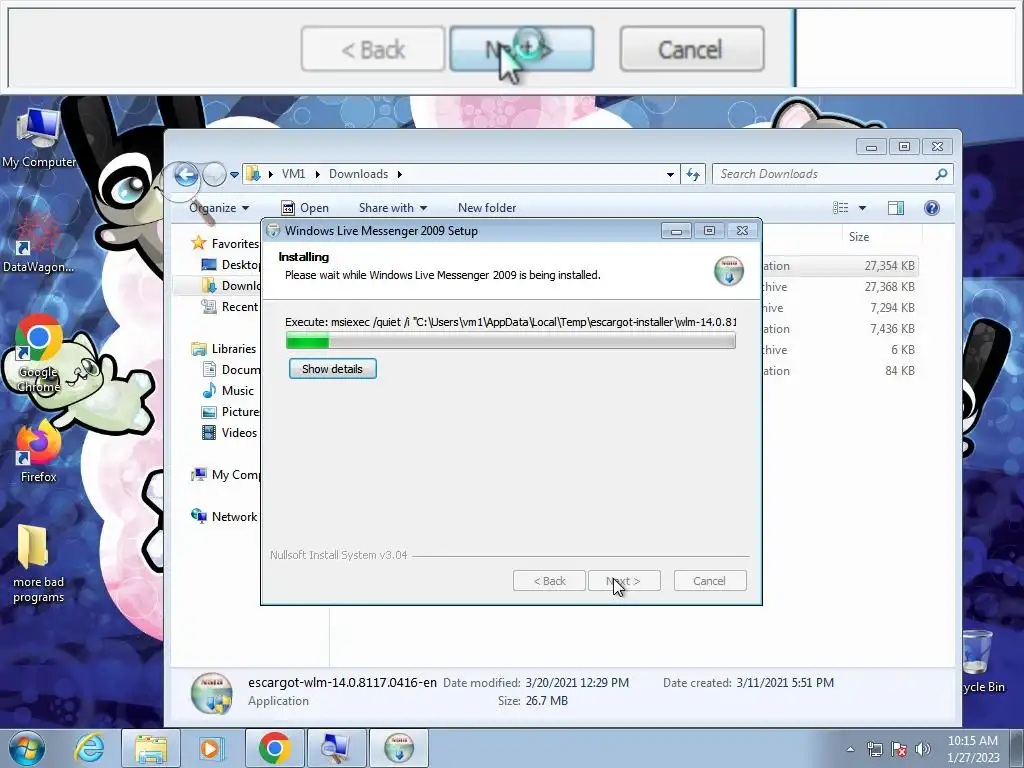Select file row sized 84 KB
1024x768 pixels.
[840, 370]
